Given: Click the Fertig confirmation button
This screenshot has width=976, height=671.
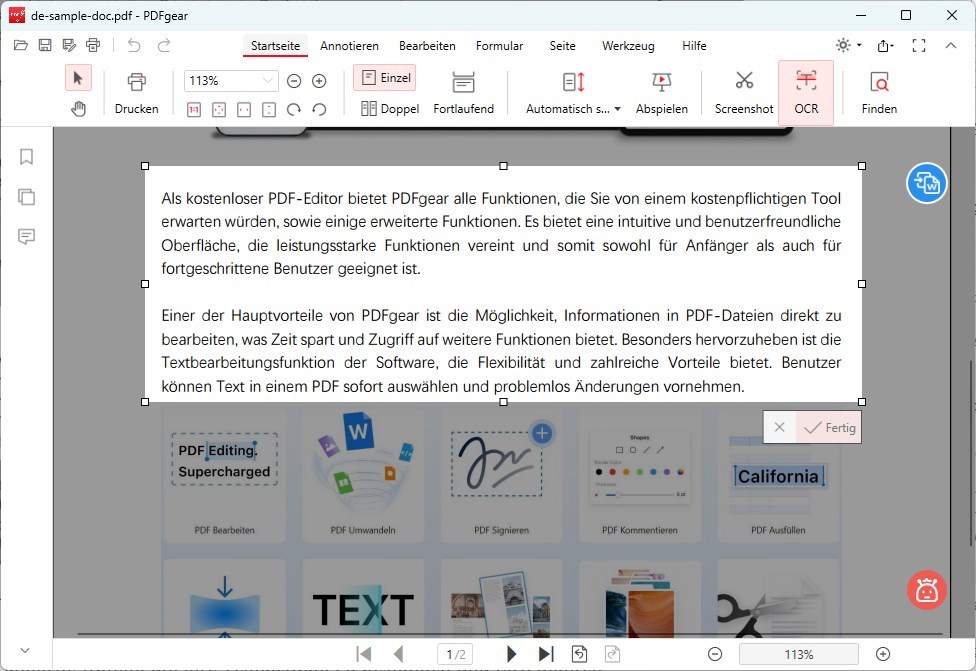Looking at the screenshot, I should (829, 427).
